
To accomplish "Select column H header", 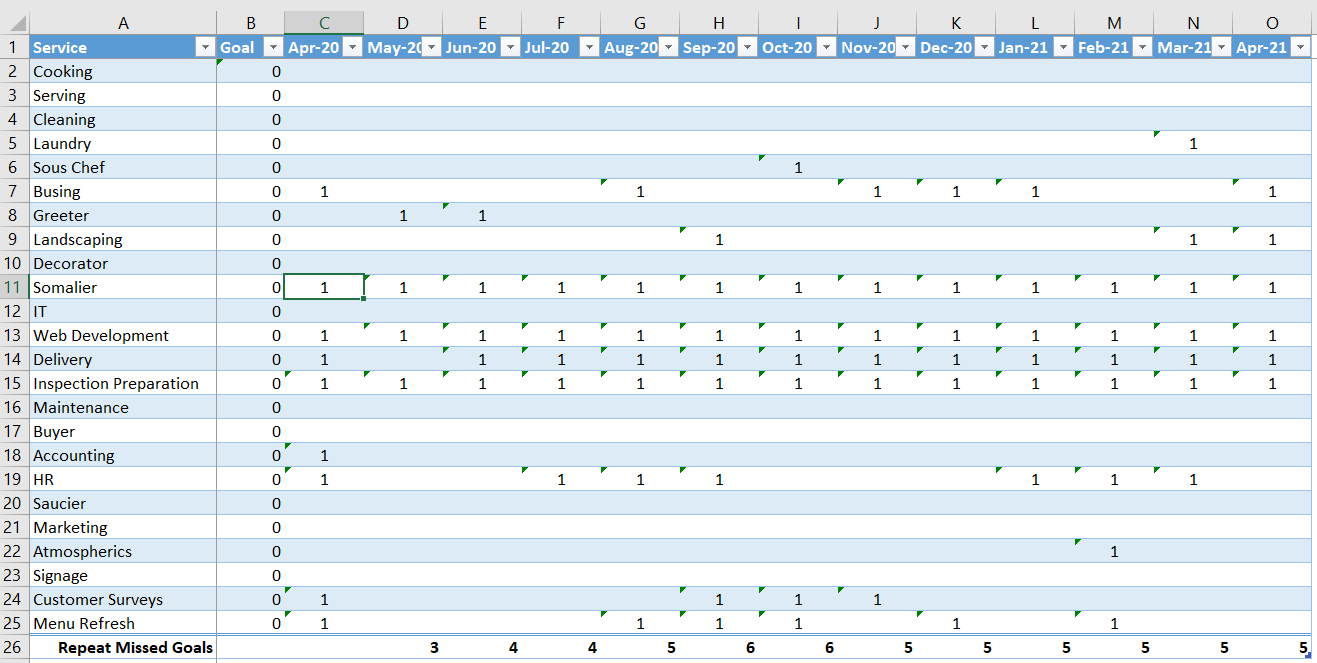I will (719, 23).
